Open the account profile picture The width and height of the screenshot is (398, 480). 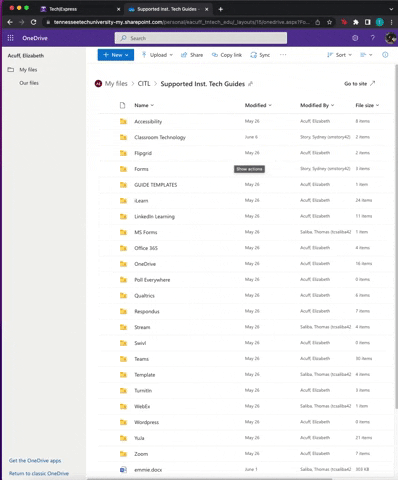(390, 38)
